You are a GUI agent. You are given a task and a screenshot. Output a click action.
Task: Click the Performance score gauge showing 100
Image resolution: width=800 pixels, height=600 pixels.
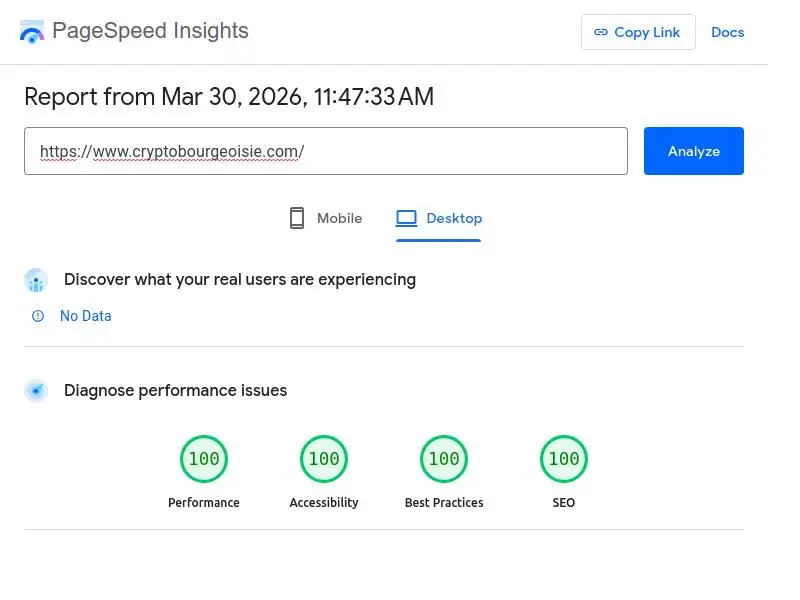204,458
